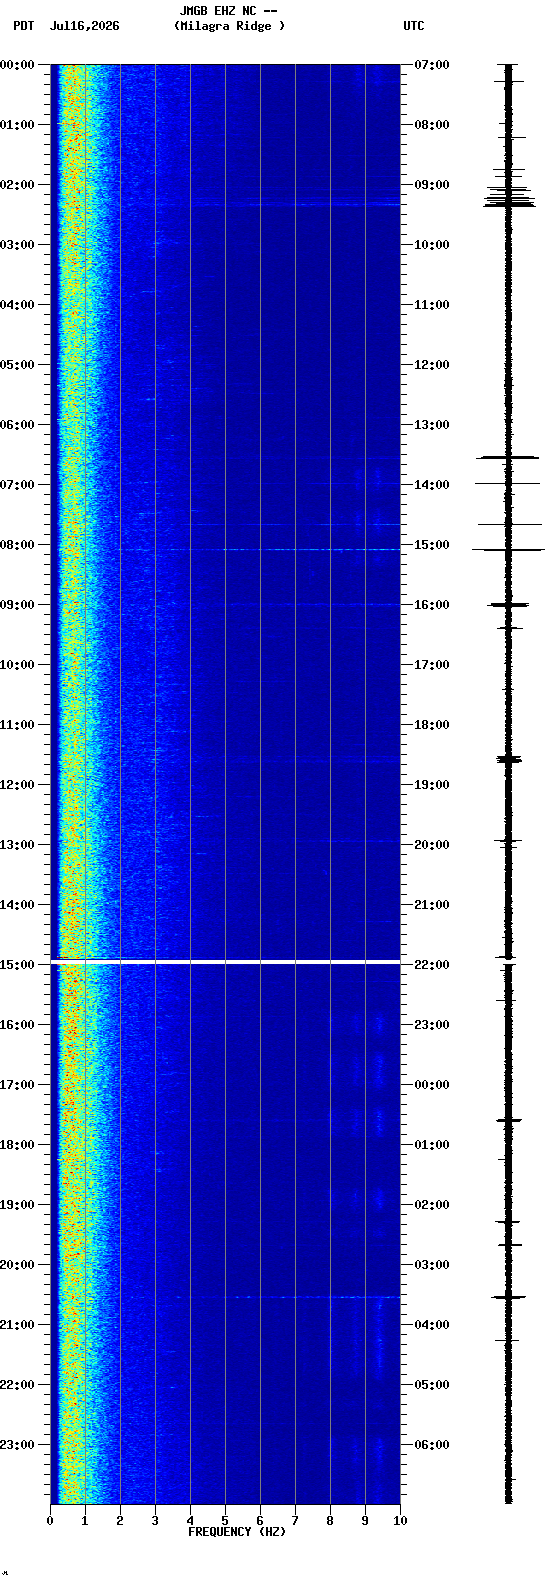Click the Milagra Ridge subtitle
Viewport: 552px width, 1584px height.
229,26
